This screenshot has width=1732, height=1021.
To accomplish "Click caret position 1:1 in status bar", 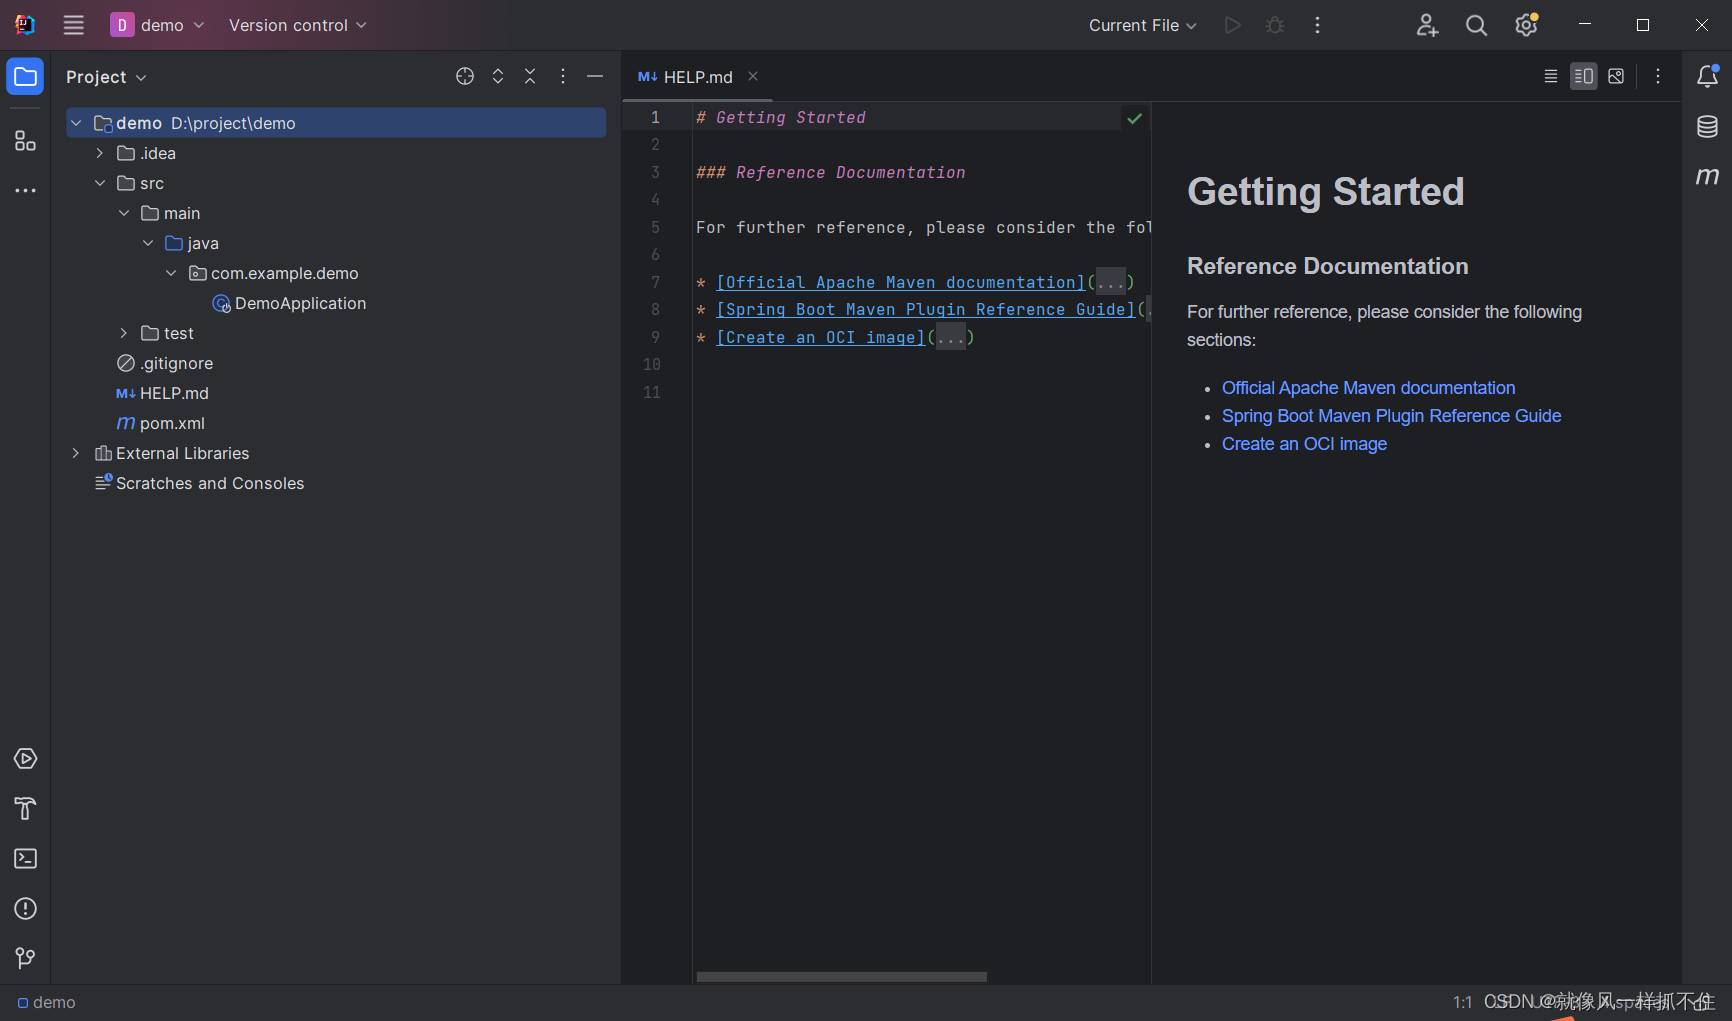I will pos(1462,1002).
